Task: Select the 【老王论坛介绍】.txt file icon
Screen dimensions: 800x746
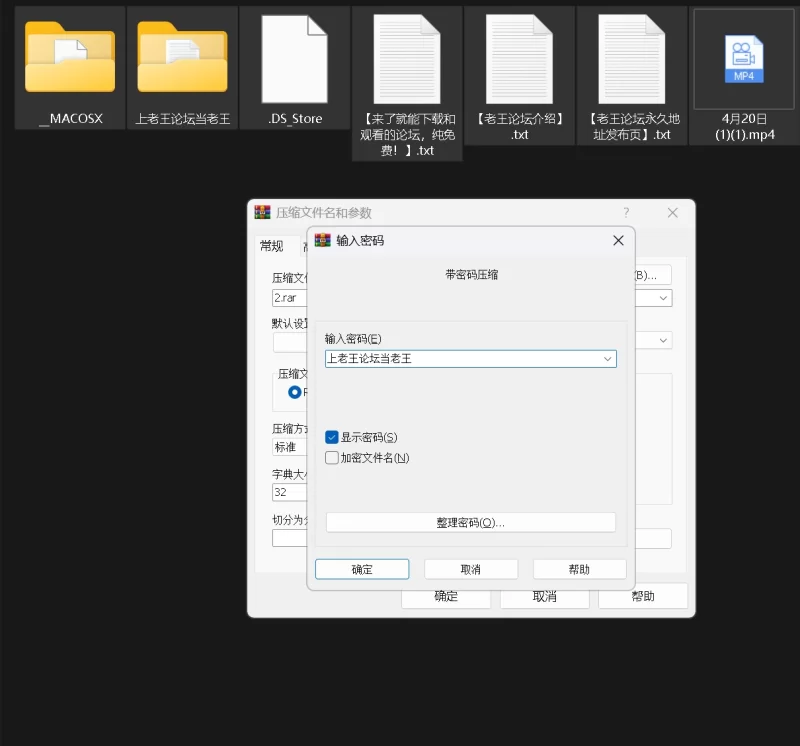Action: click(519, 59)
